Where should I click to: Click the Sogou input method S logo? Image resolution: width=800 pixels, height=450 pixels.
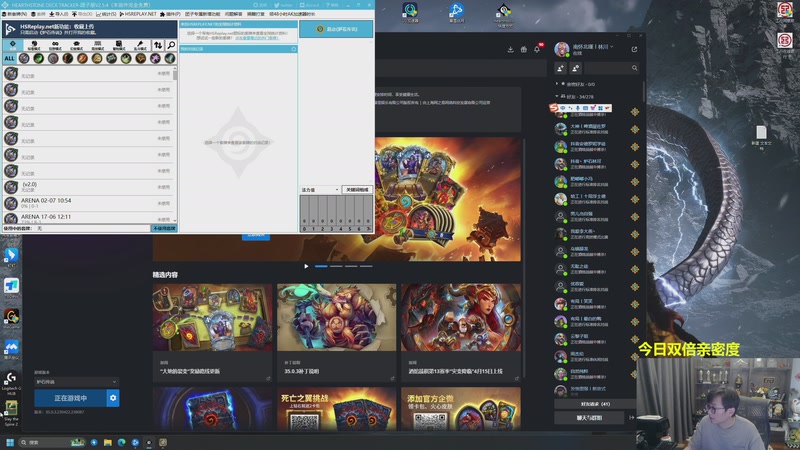tap(554, 108)
